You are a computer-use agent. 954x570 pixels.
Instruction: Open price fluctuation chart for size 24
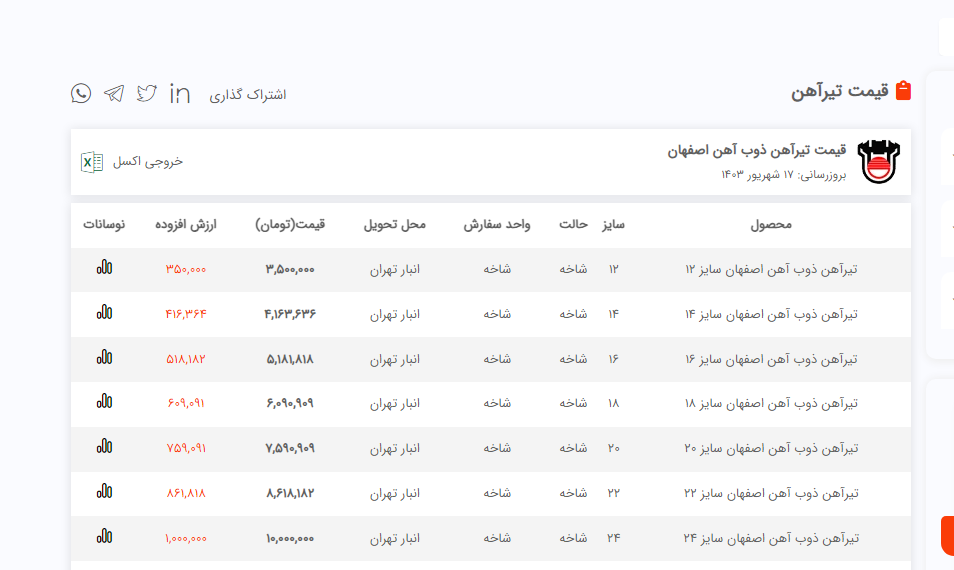(104, 537)
